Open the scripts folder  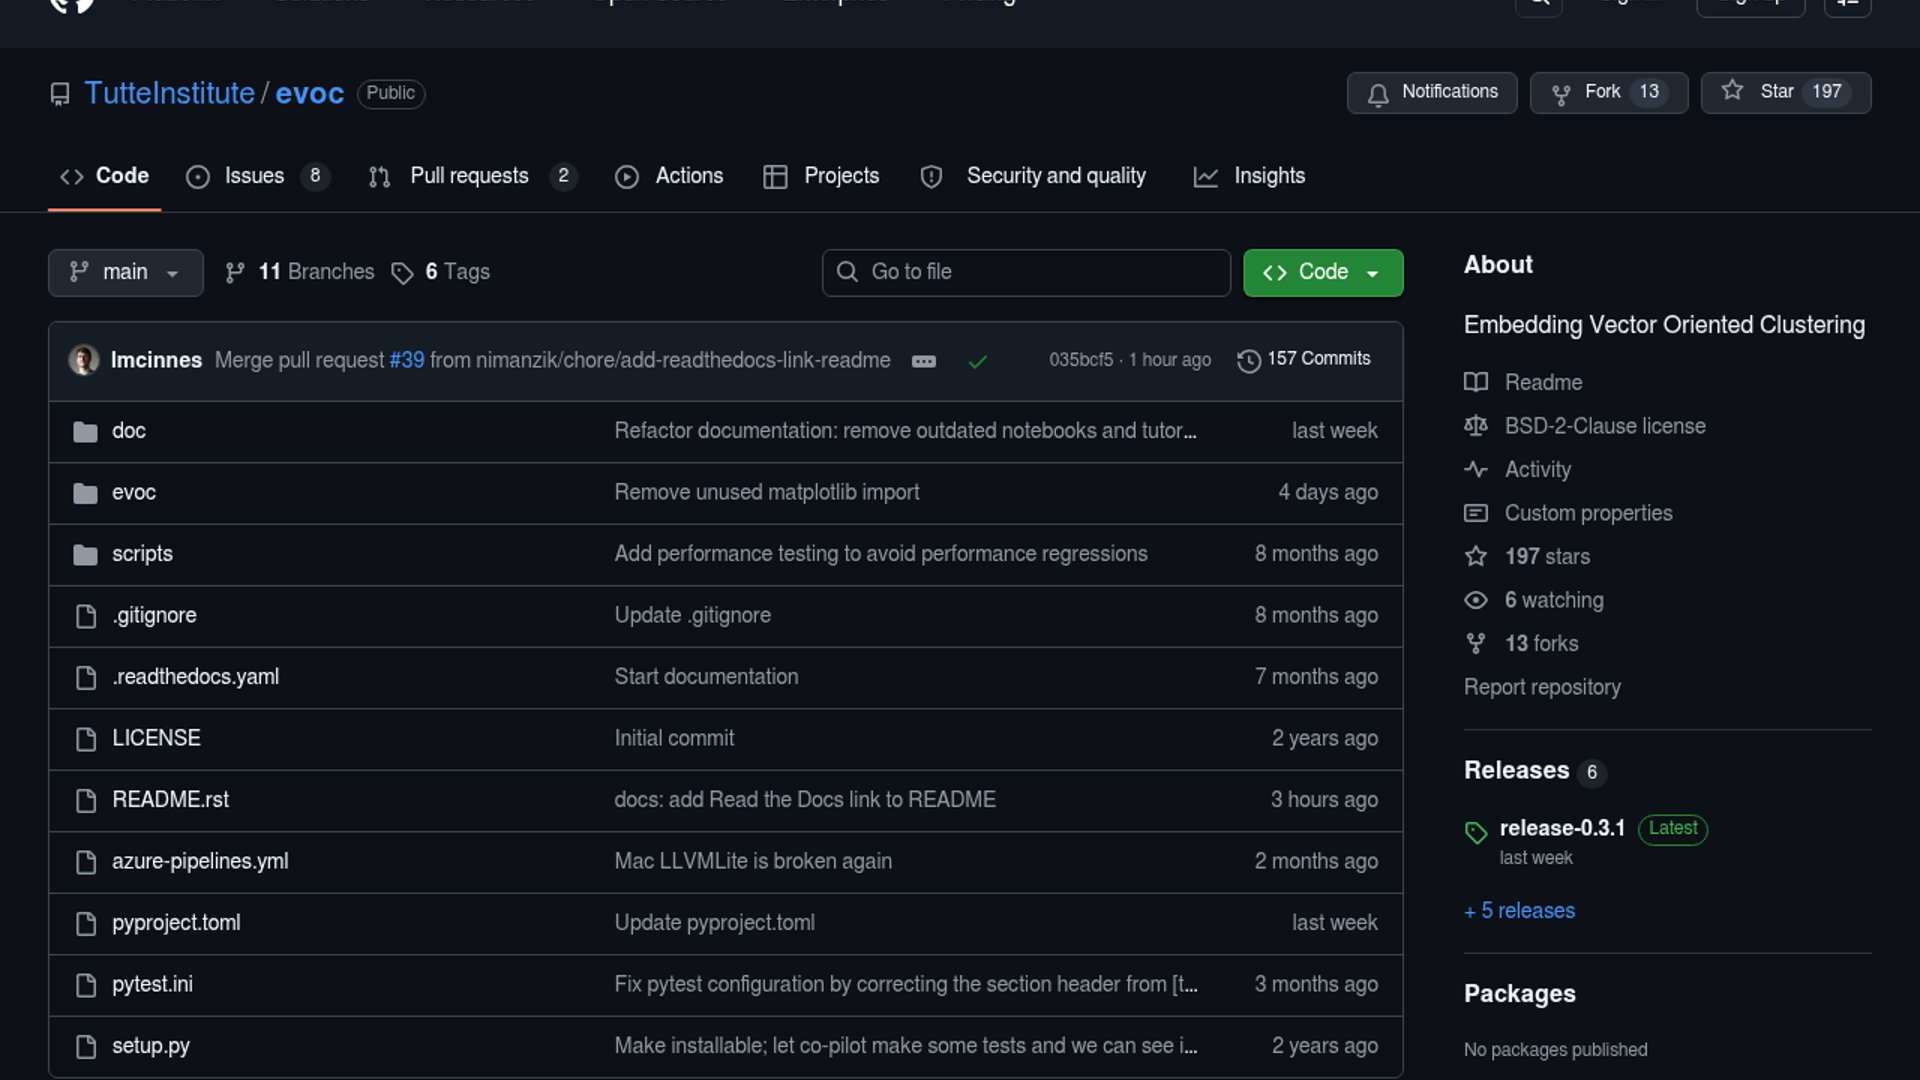coord(142,554)
